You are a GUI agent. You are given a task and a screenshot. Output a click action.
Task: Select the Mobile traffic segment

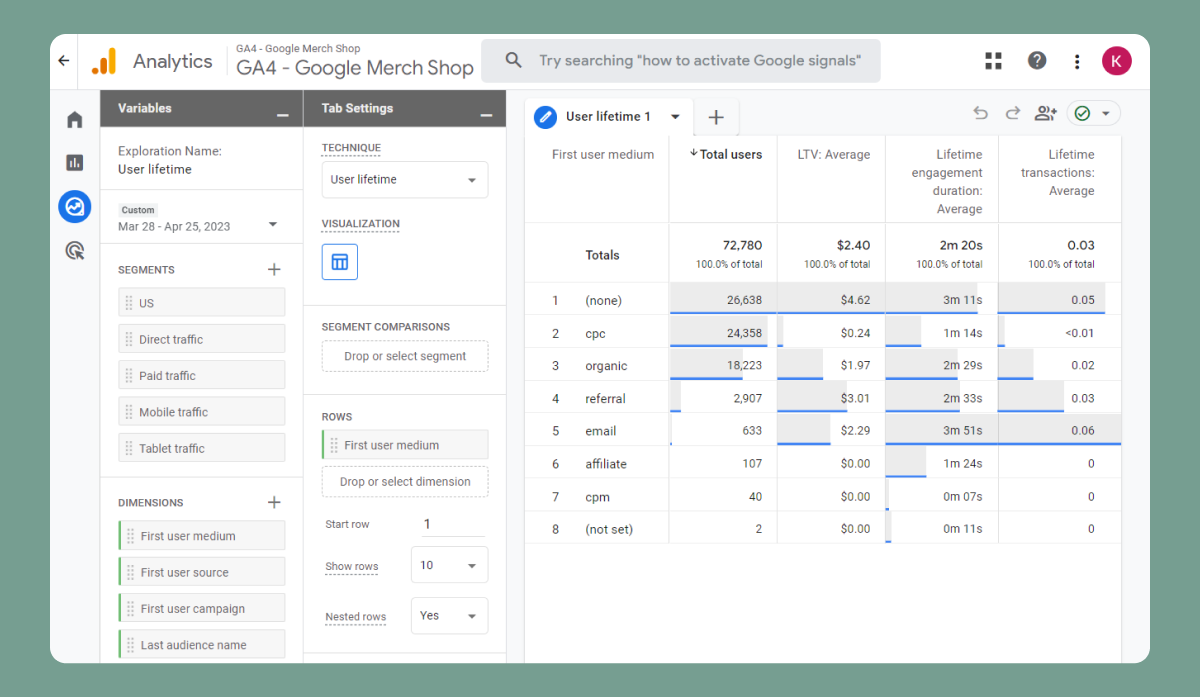click(x=202, y=412)
